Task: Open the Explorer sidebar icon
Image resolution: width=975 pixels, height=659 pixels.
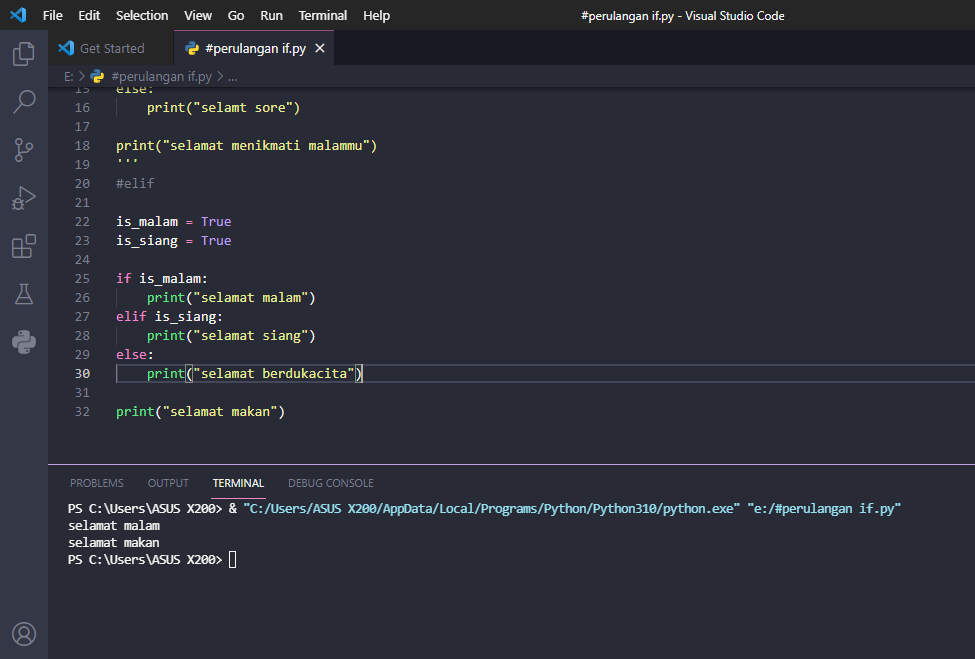Action: coord(24,54)
